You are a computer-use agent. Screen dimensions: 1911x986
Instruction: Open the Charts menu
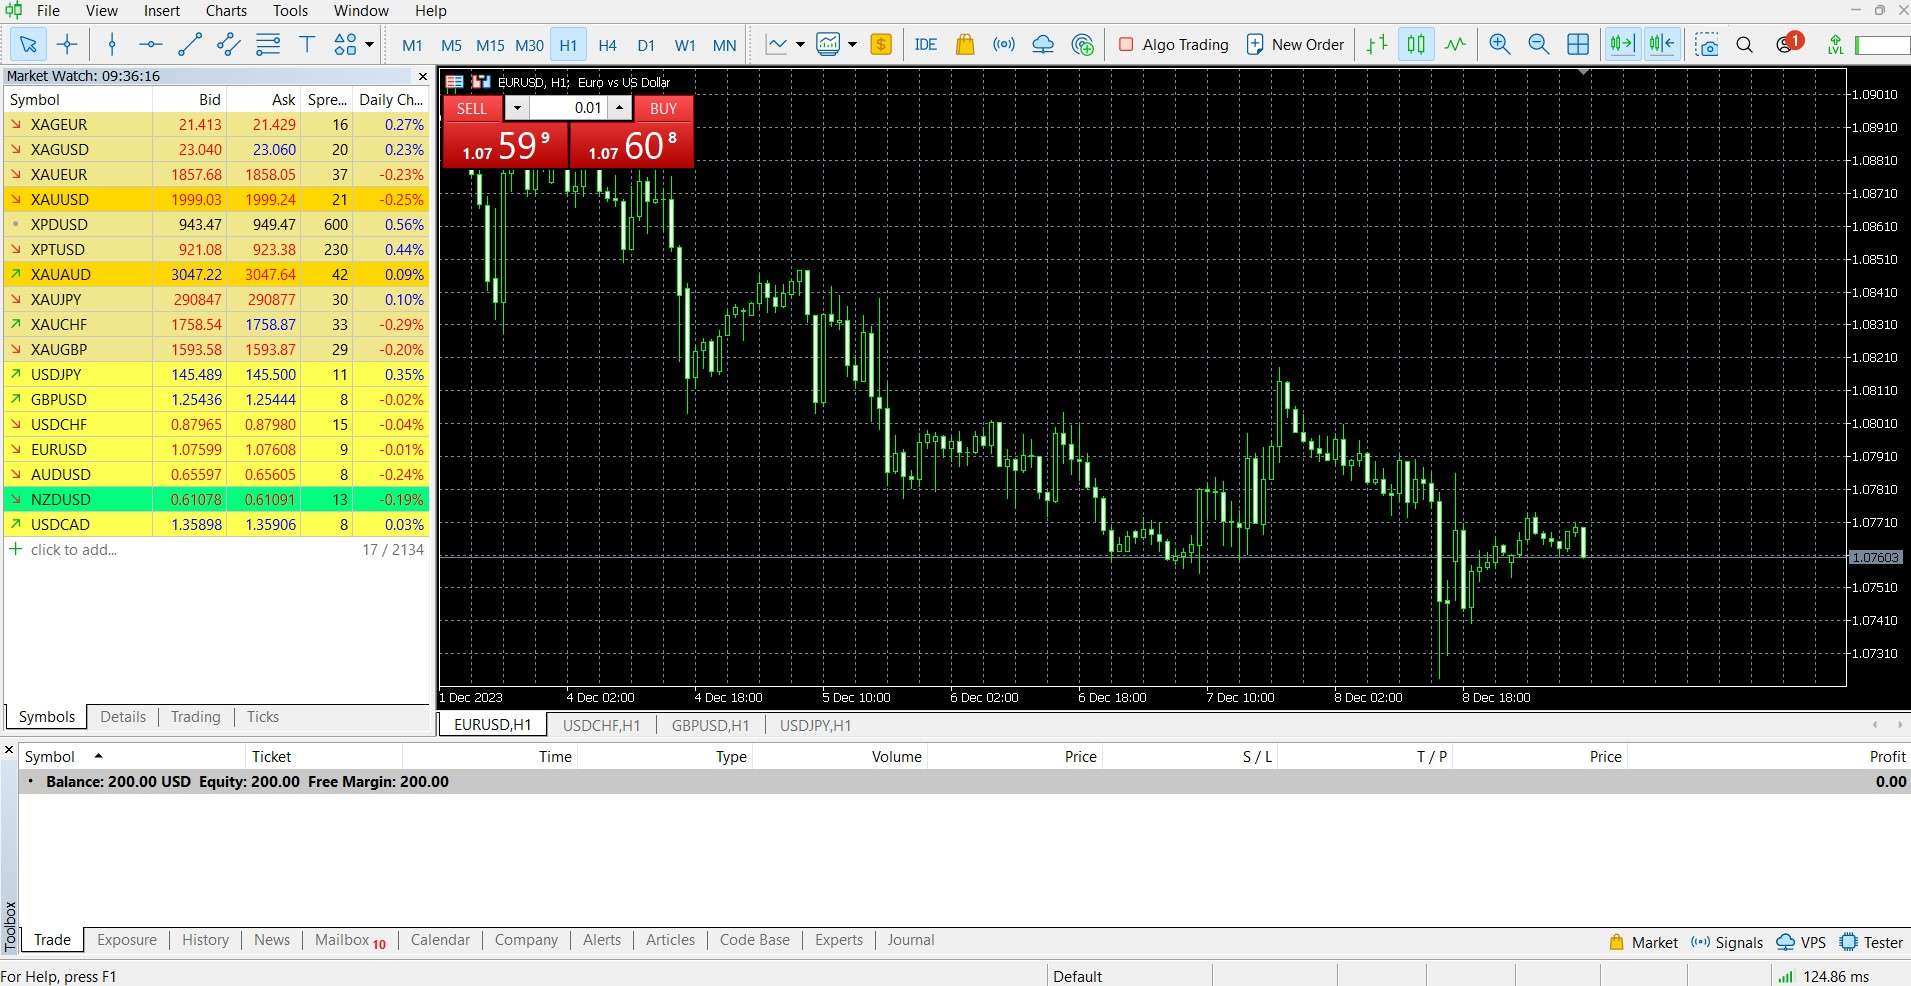point(226,11)
